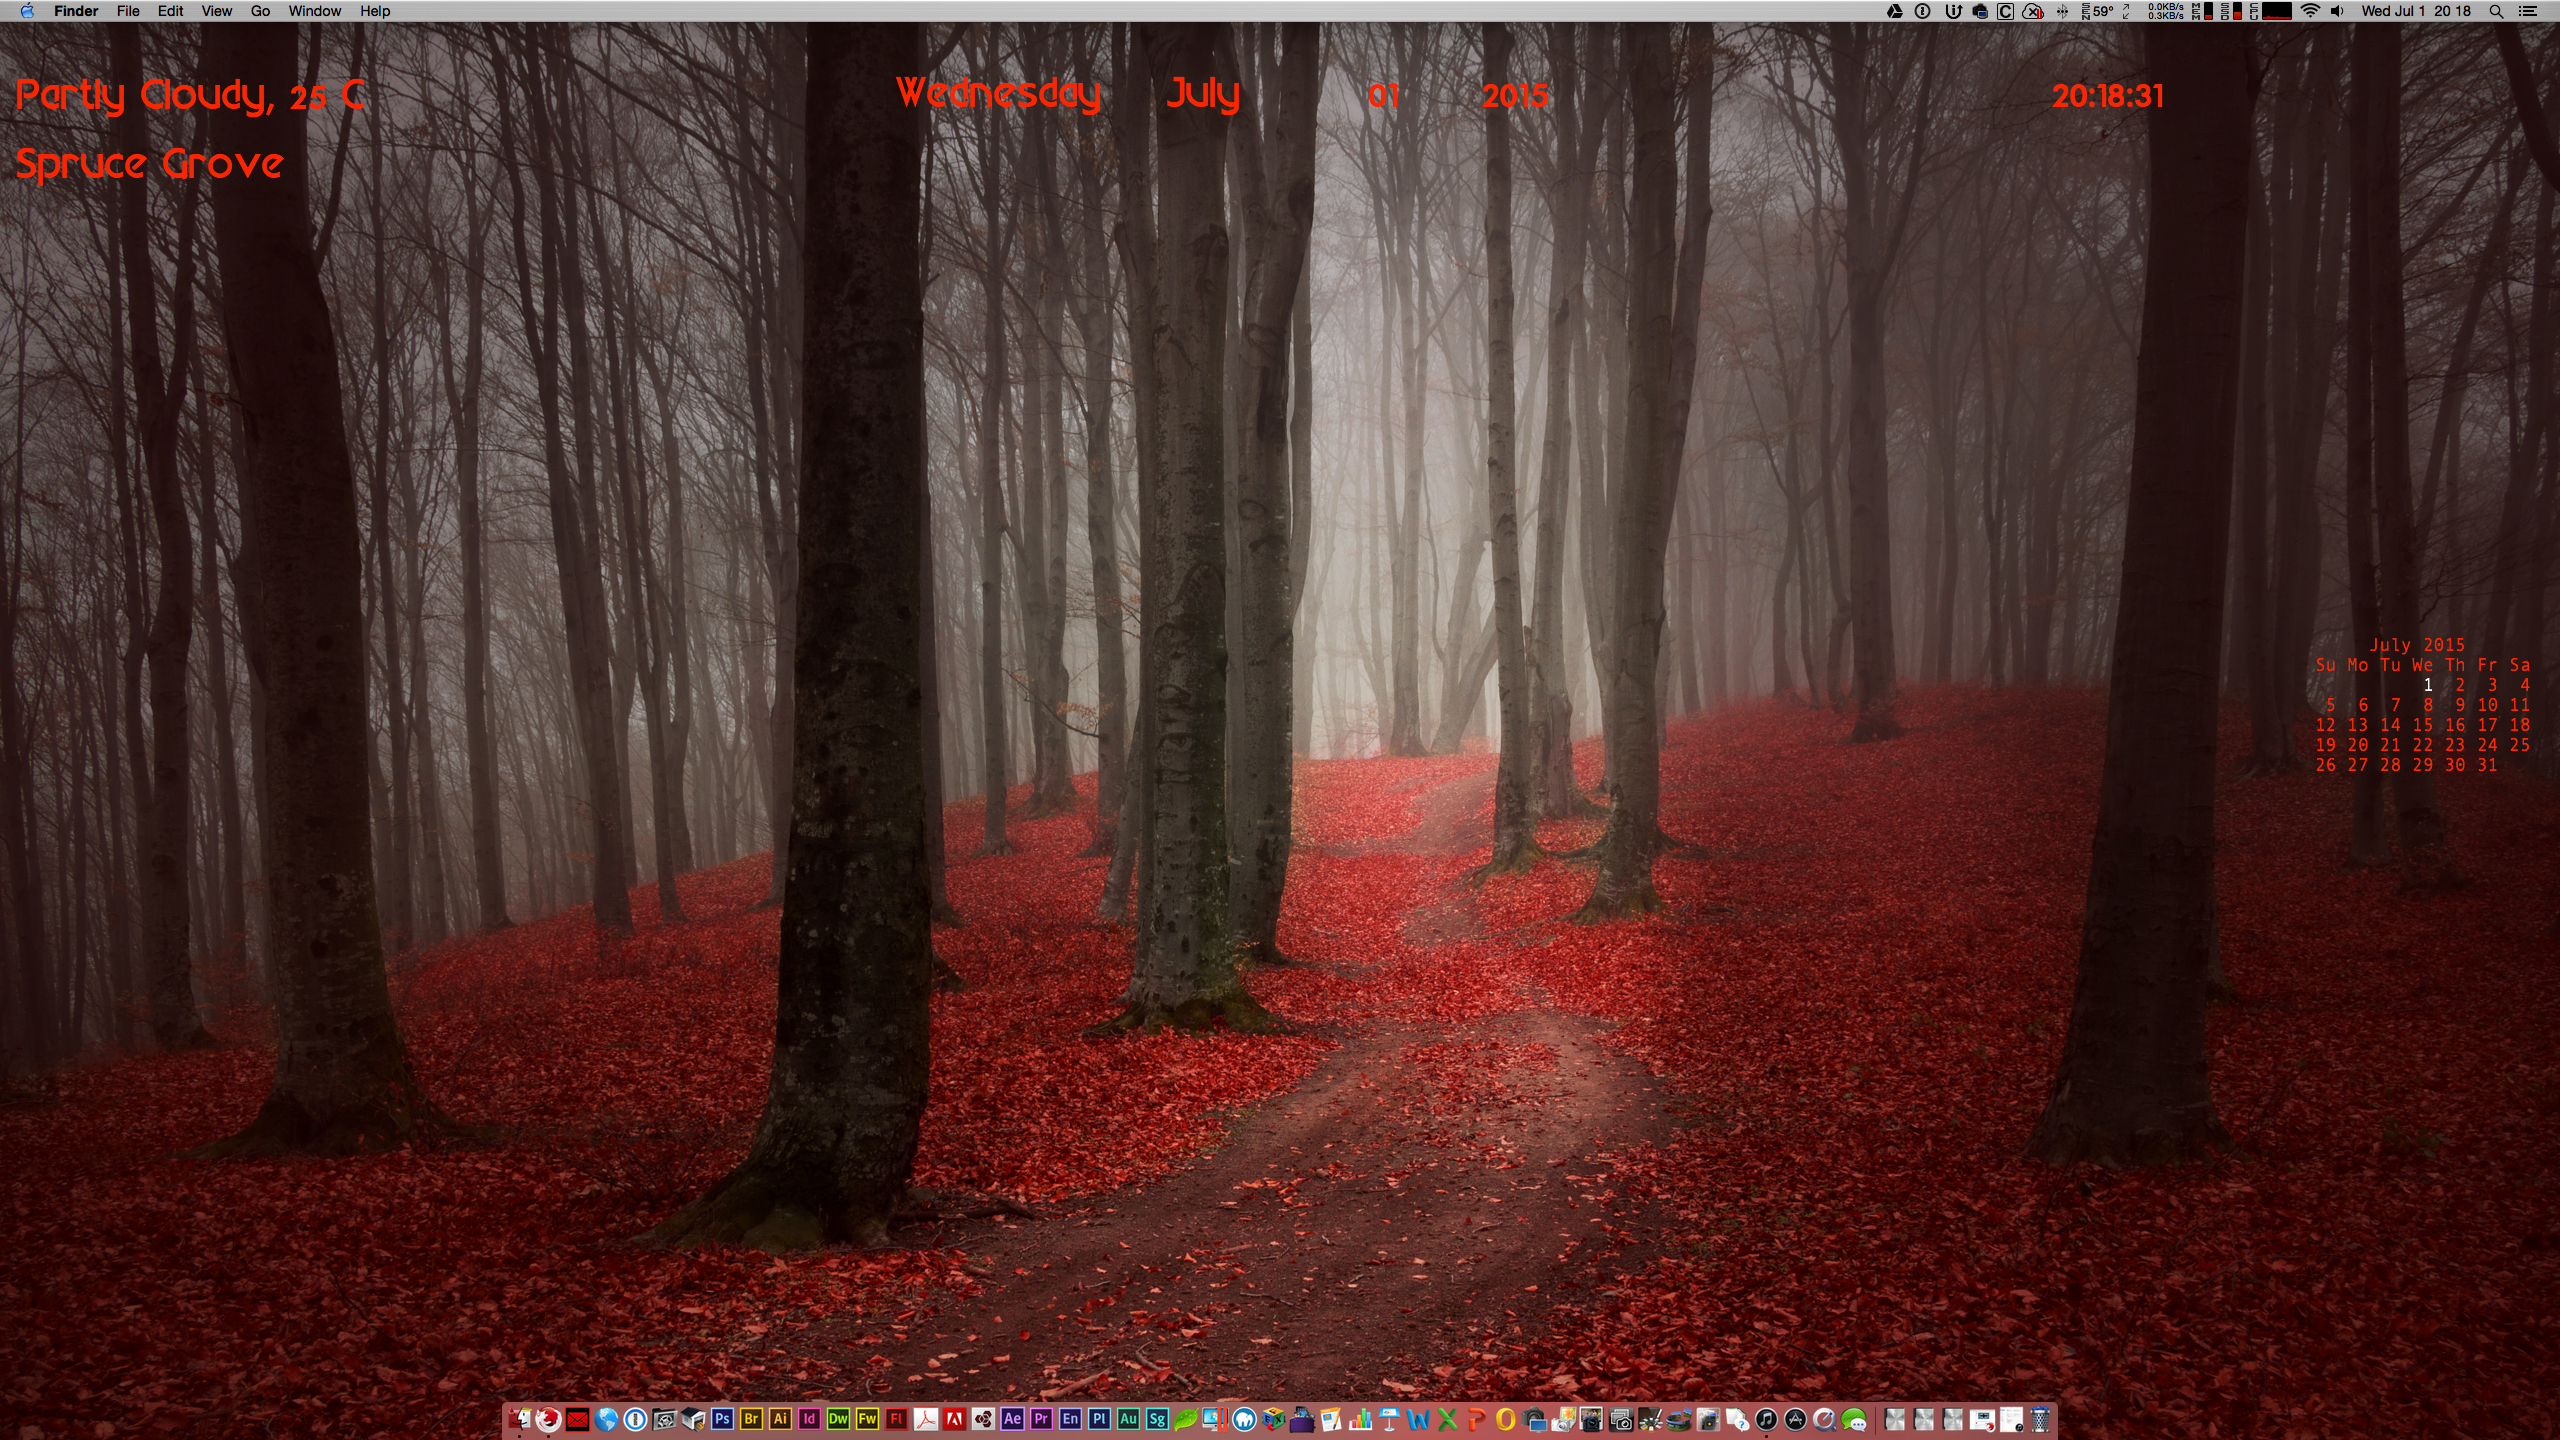Click the Spotlight search icon

[x=2496, y=11]
